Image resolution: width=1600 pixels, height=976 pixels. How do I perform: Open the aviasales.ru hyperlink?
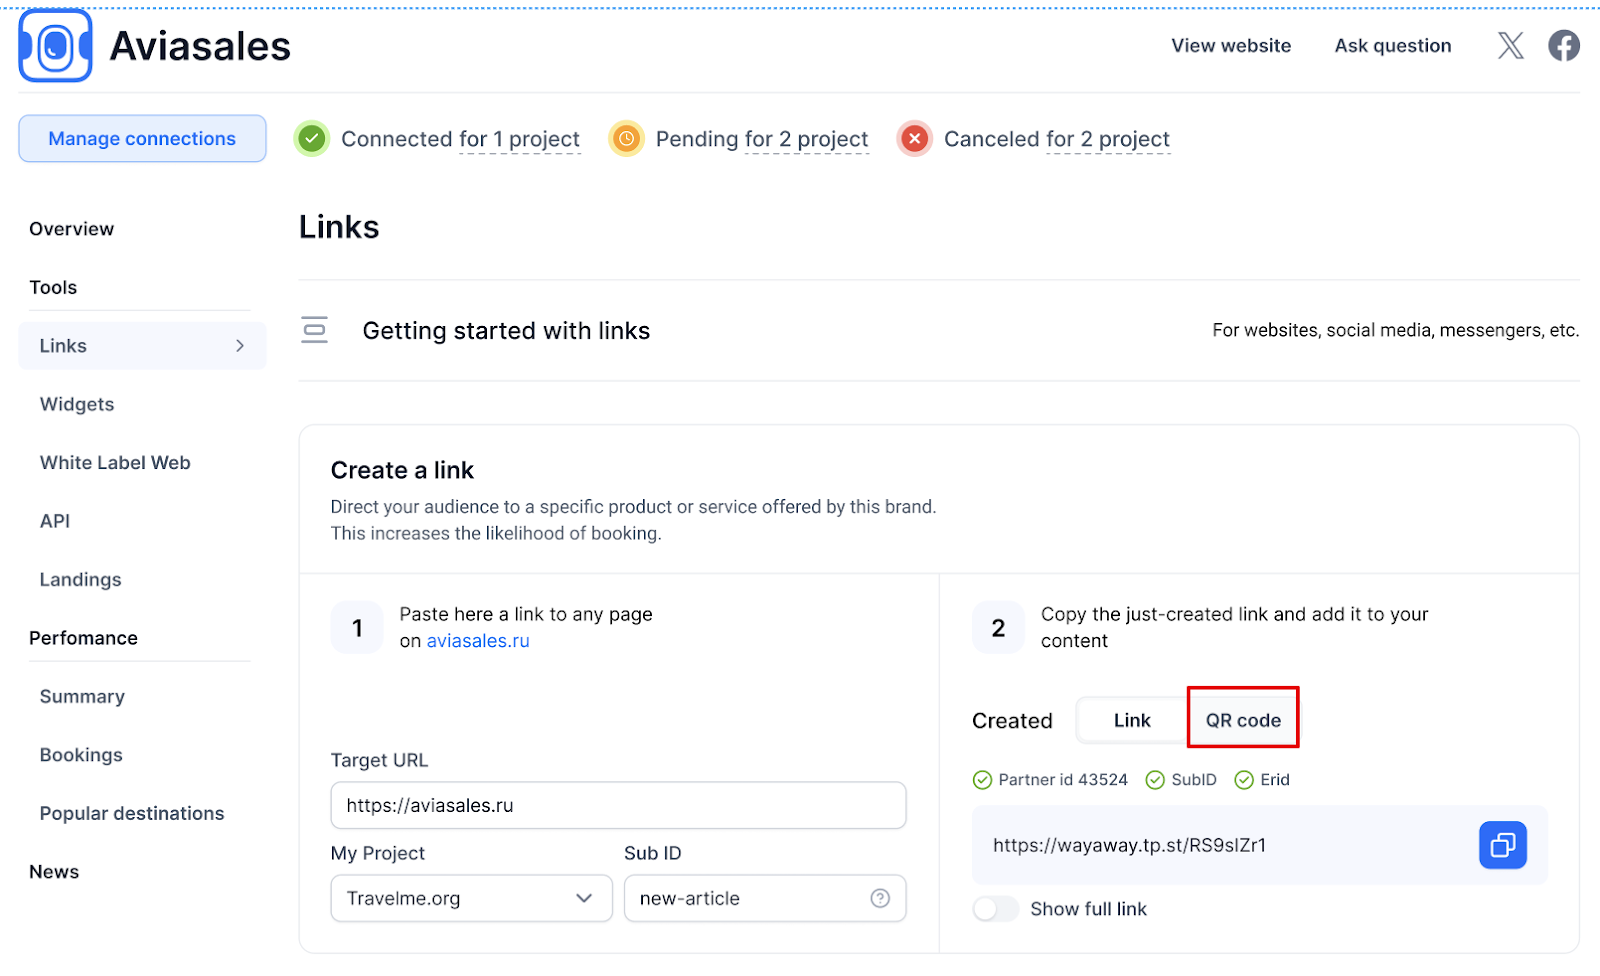pyautogui.click(x=478, y=641)
